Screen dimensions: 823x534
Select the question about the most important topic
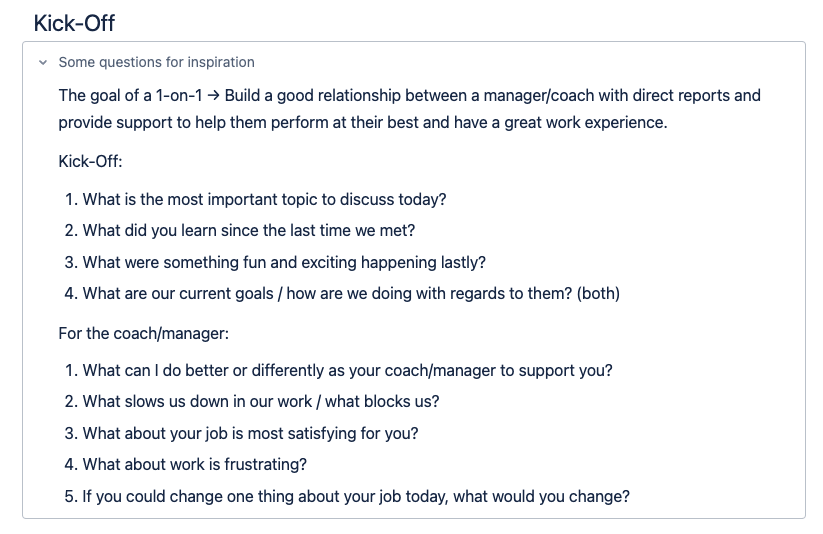264,199
